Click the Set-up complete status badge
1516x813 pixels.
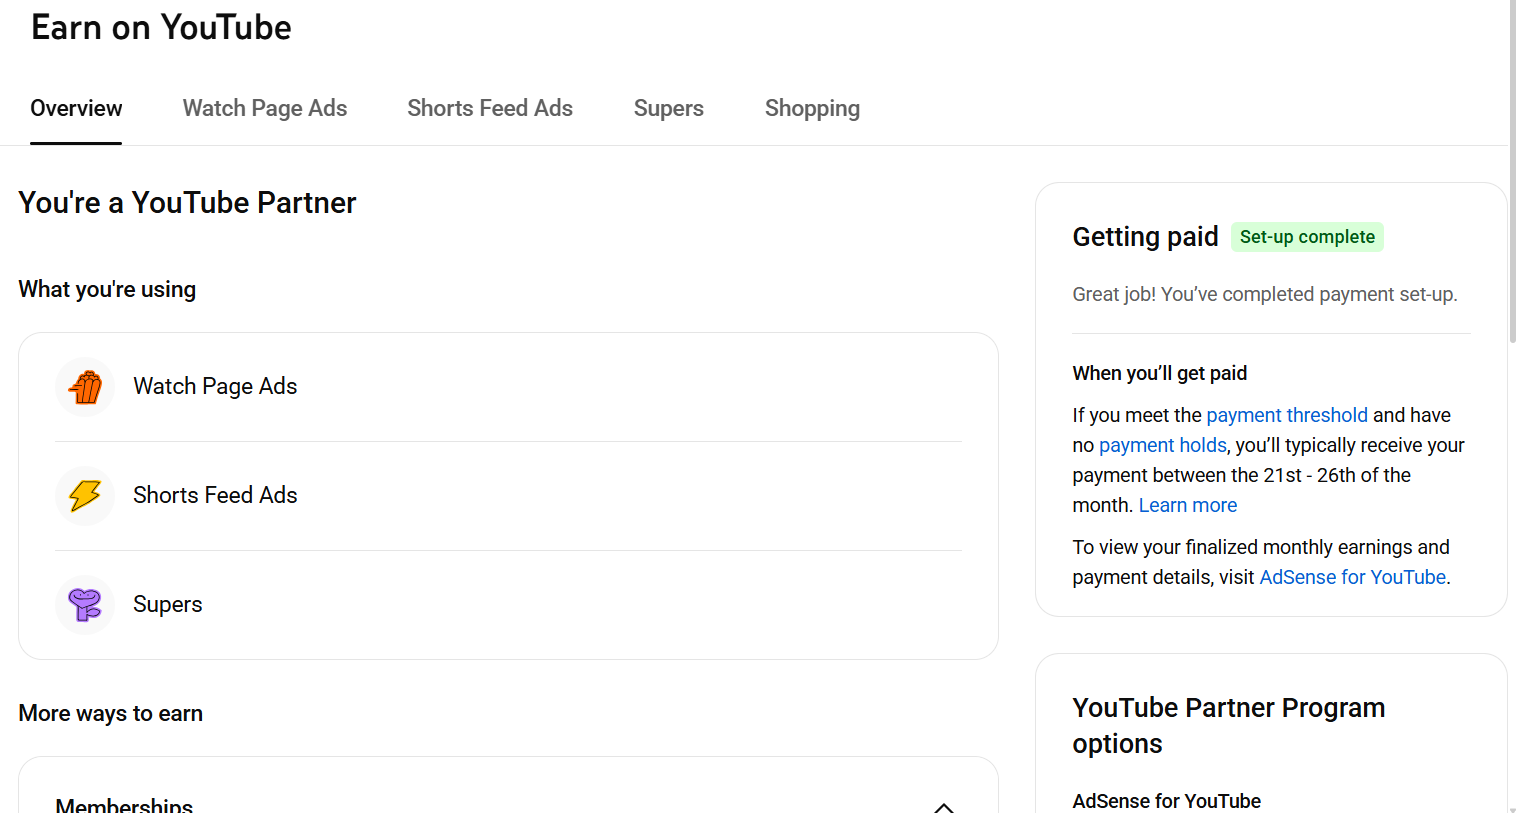point(1306,237)
